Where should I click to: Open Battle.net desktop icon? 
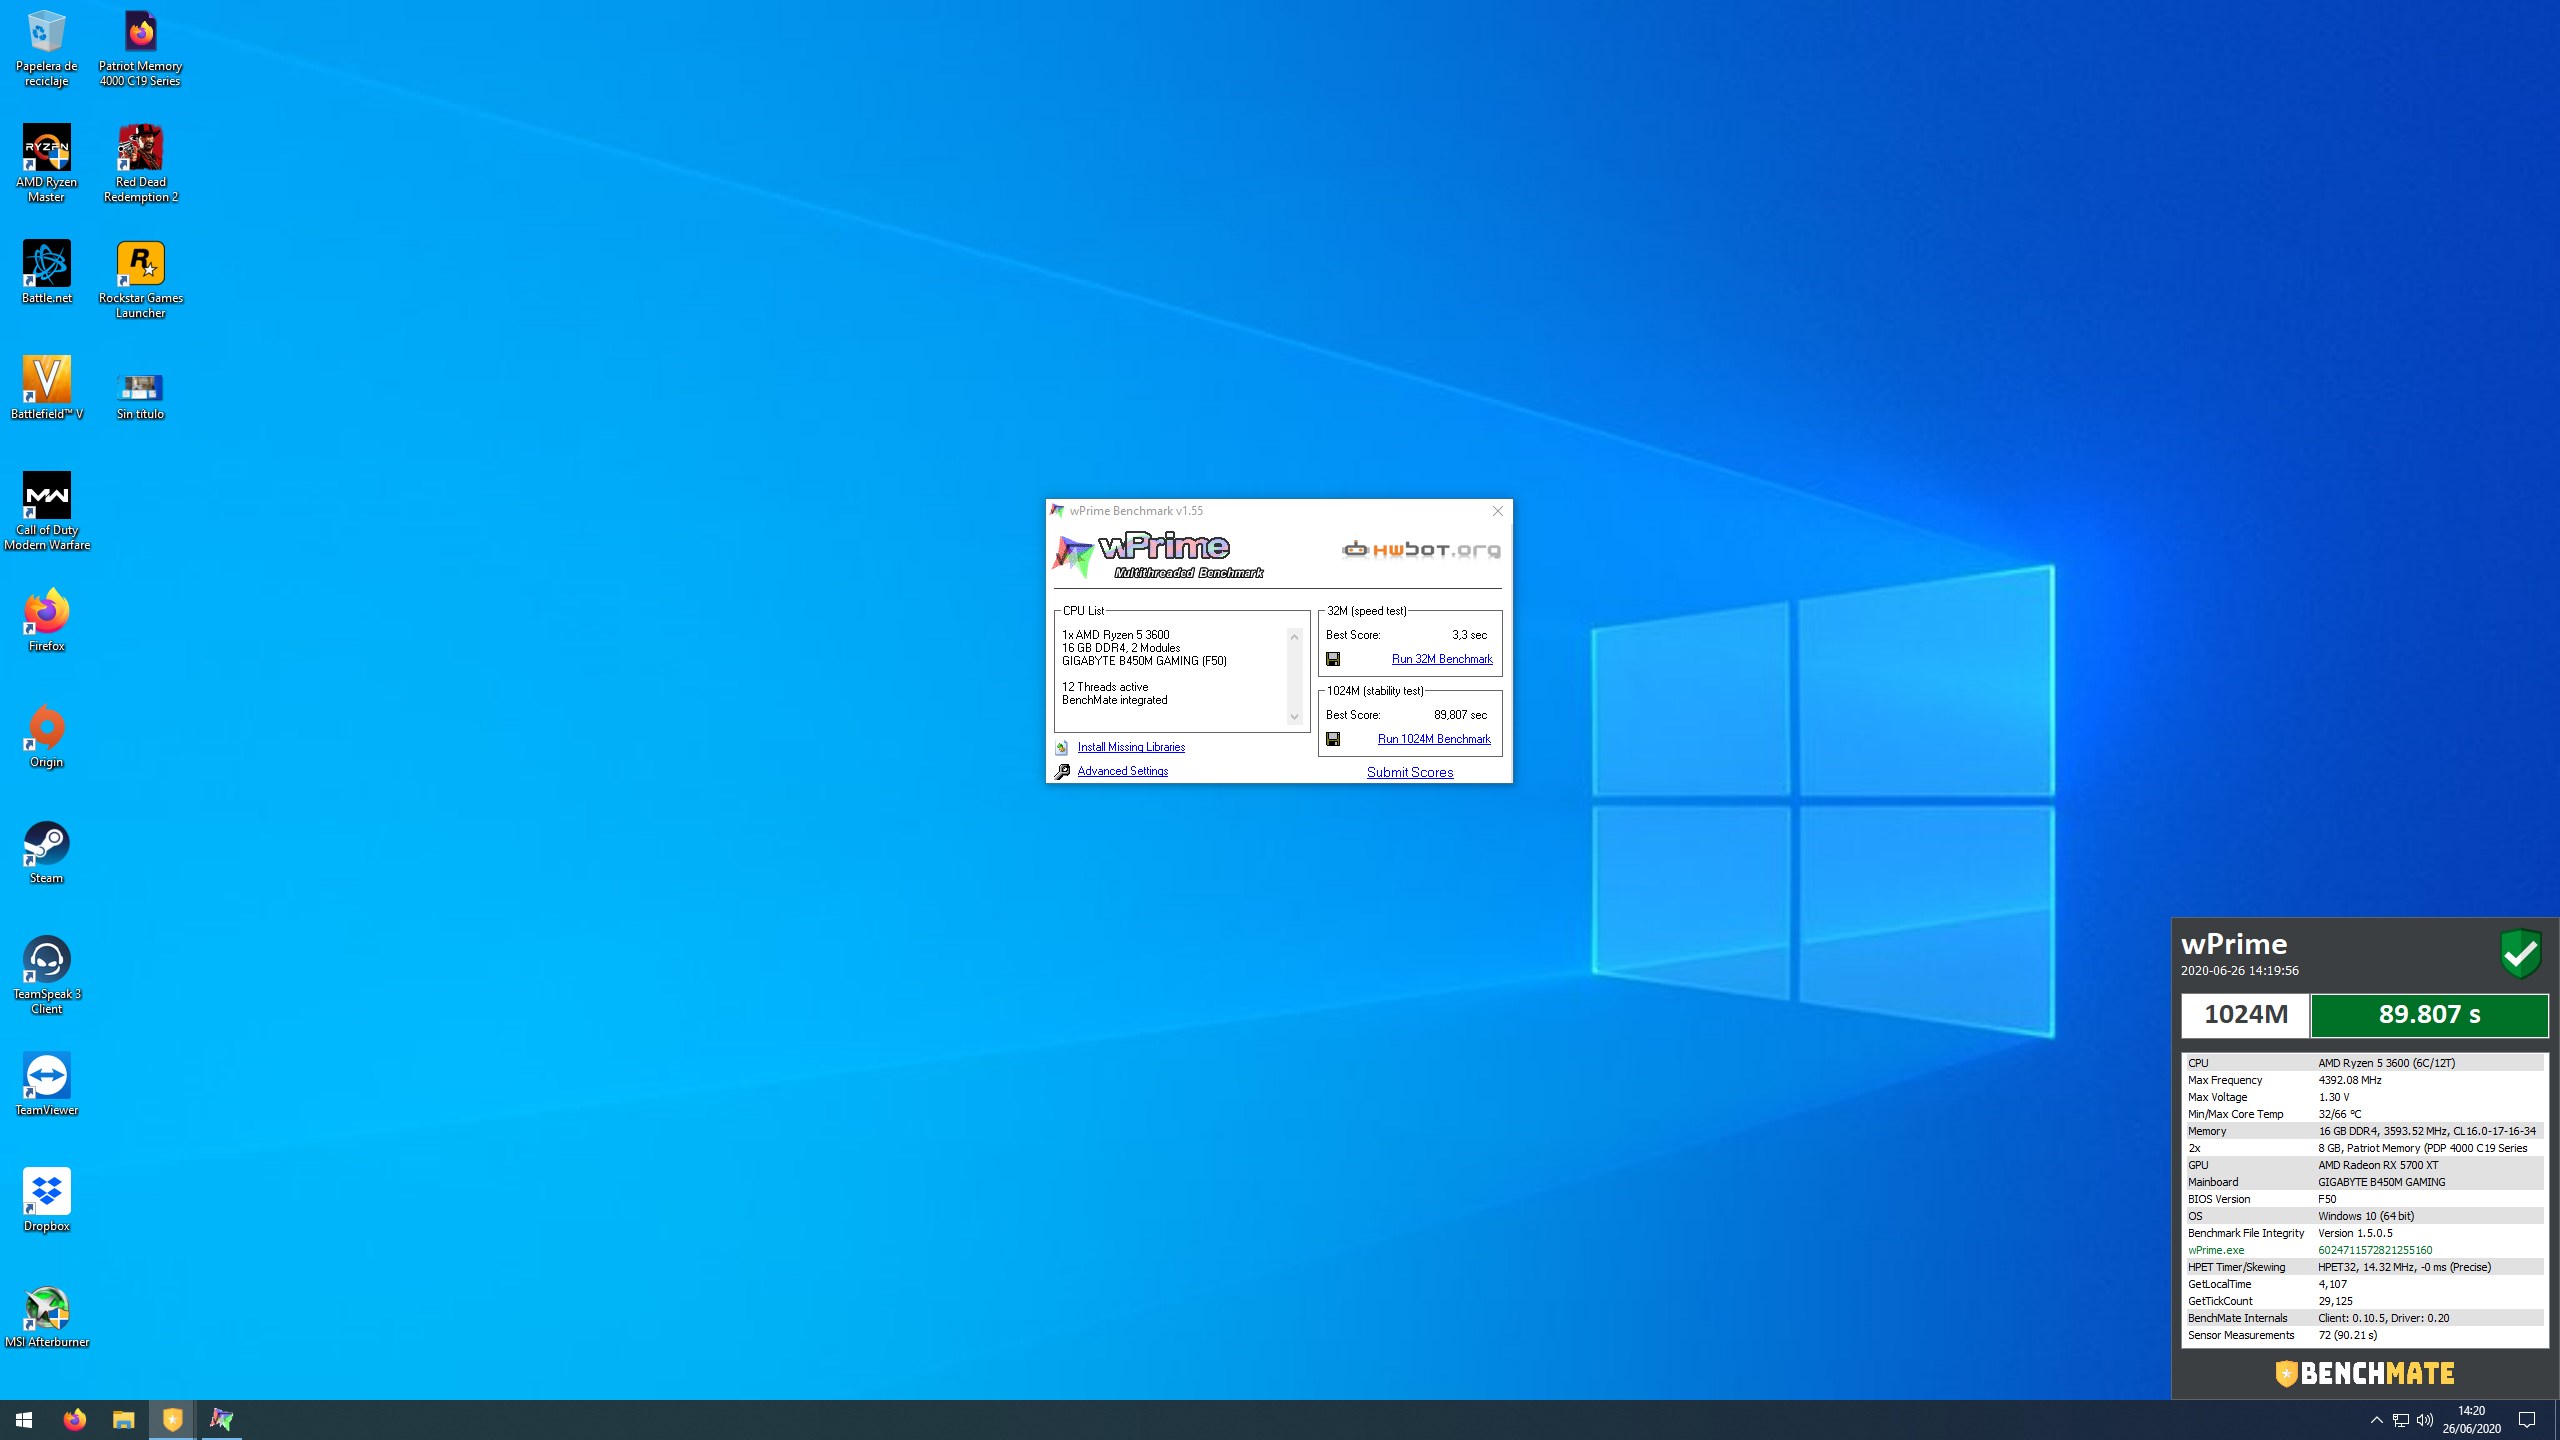click(46, 273)
